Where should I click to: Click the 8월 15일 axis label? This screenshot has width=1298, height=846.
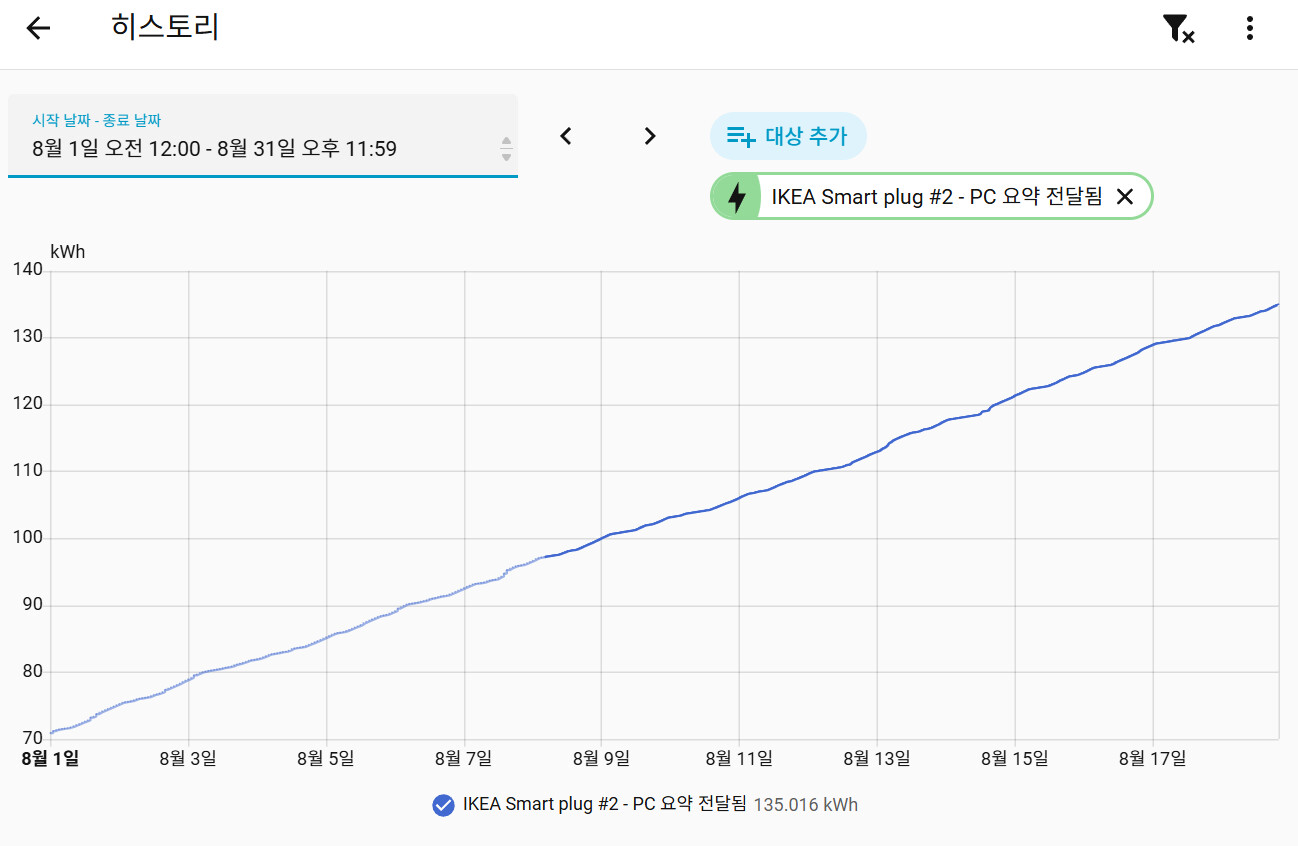1015,758
